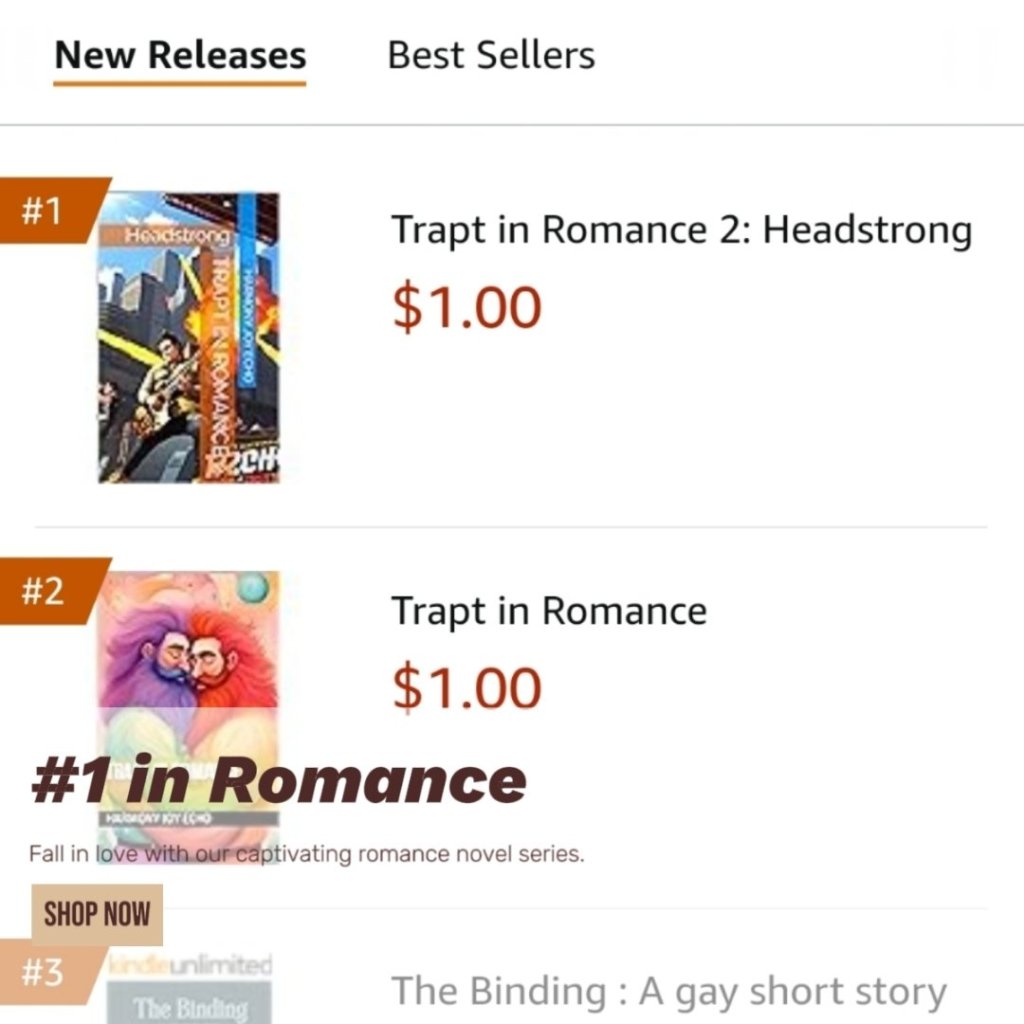The height and width of the screenshot is (1024, 1024).
Task: Click the #1 rank badge
Action: pyautogui.click(x=45, y=211)
